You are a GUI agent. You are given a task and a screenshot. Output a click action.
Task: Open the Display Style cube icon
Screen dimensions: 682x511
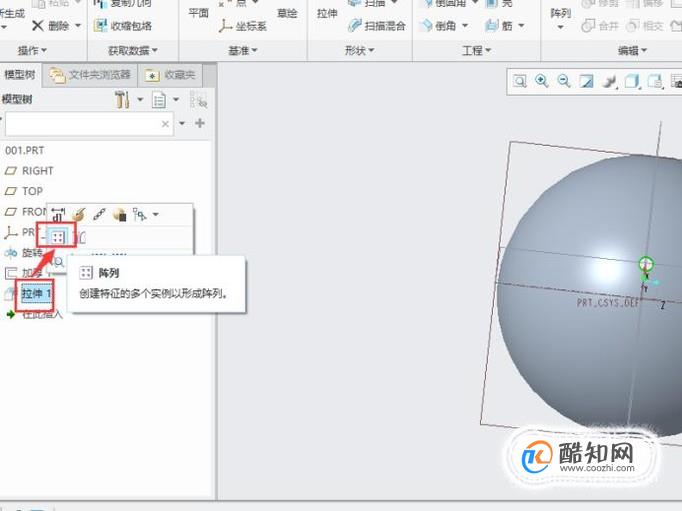pos(632,81)
